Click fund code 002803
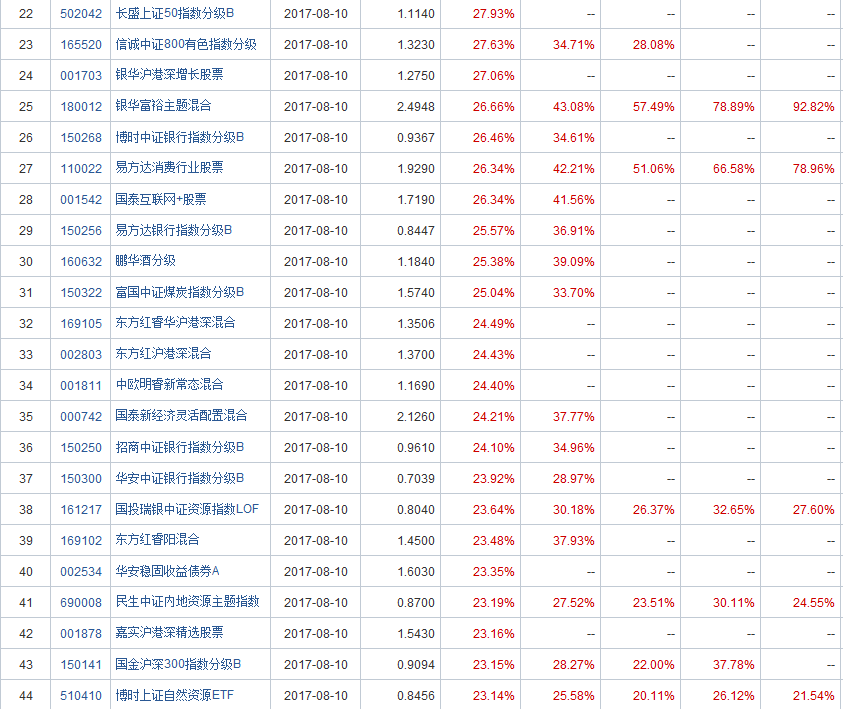This screenshot has width=843, height=709. pos(81,354)
